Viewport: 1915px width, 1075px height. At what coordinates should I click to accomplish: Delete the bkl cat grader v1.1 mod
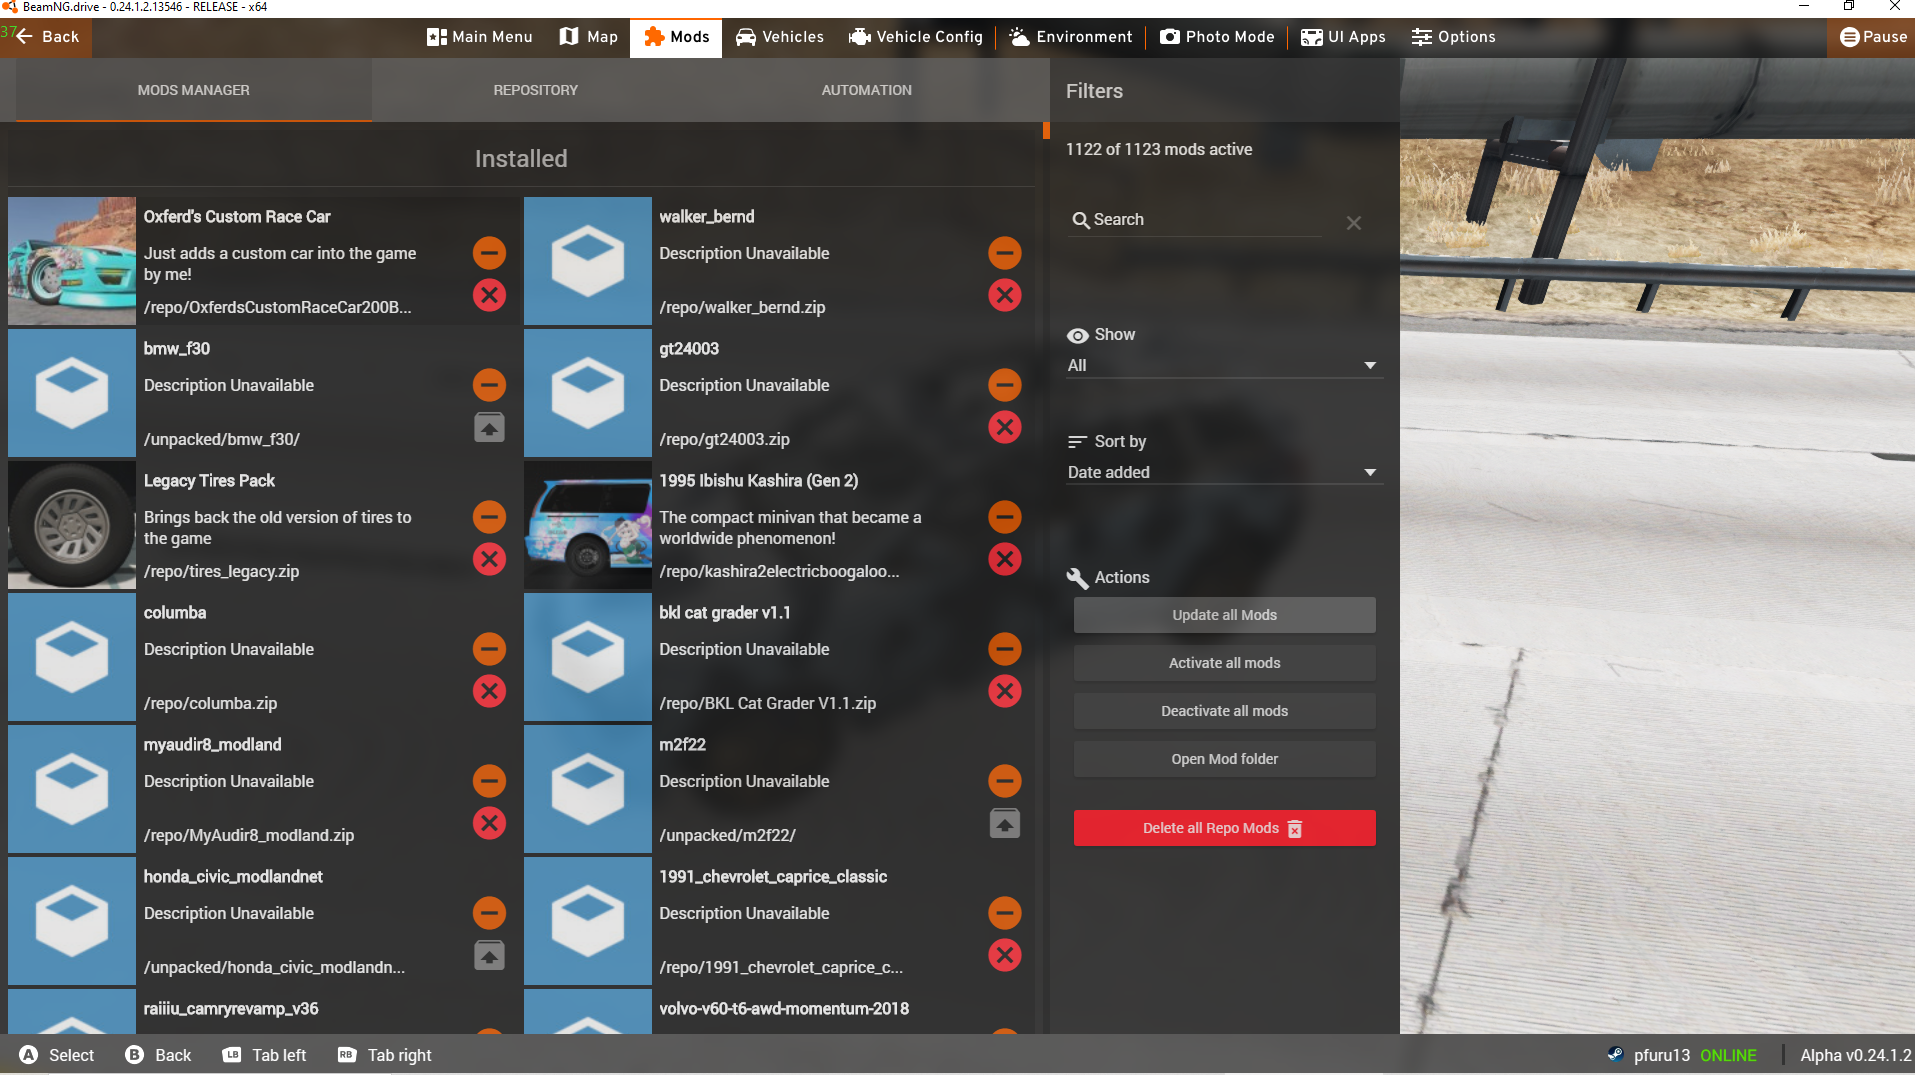tap(1005, 691)
